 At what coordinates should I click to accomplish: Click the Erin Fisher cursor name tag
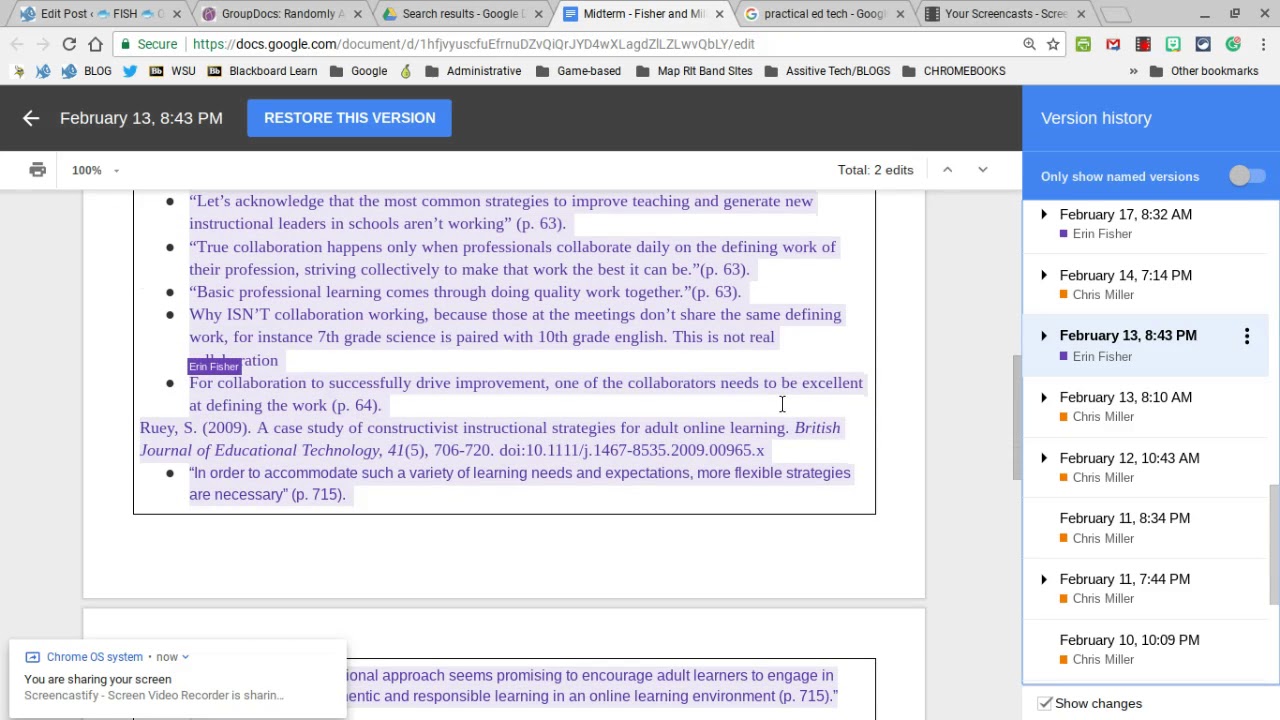click(214, 367)
